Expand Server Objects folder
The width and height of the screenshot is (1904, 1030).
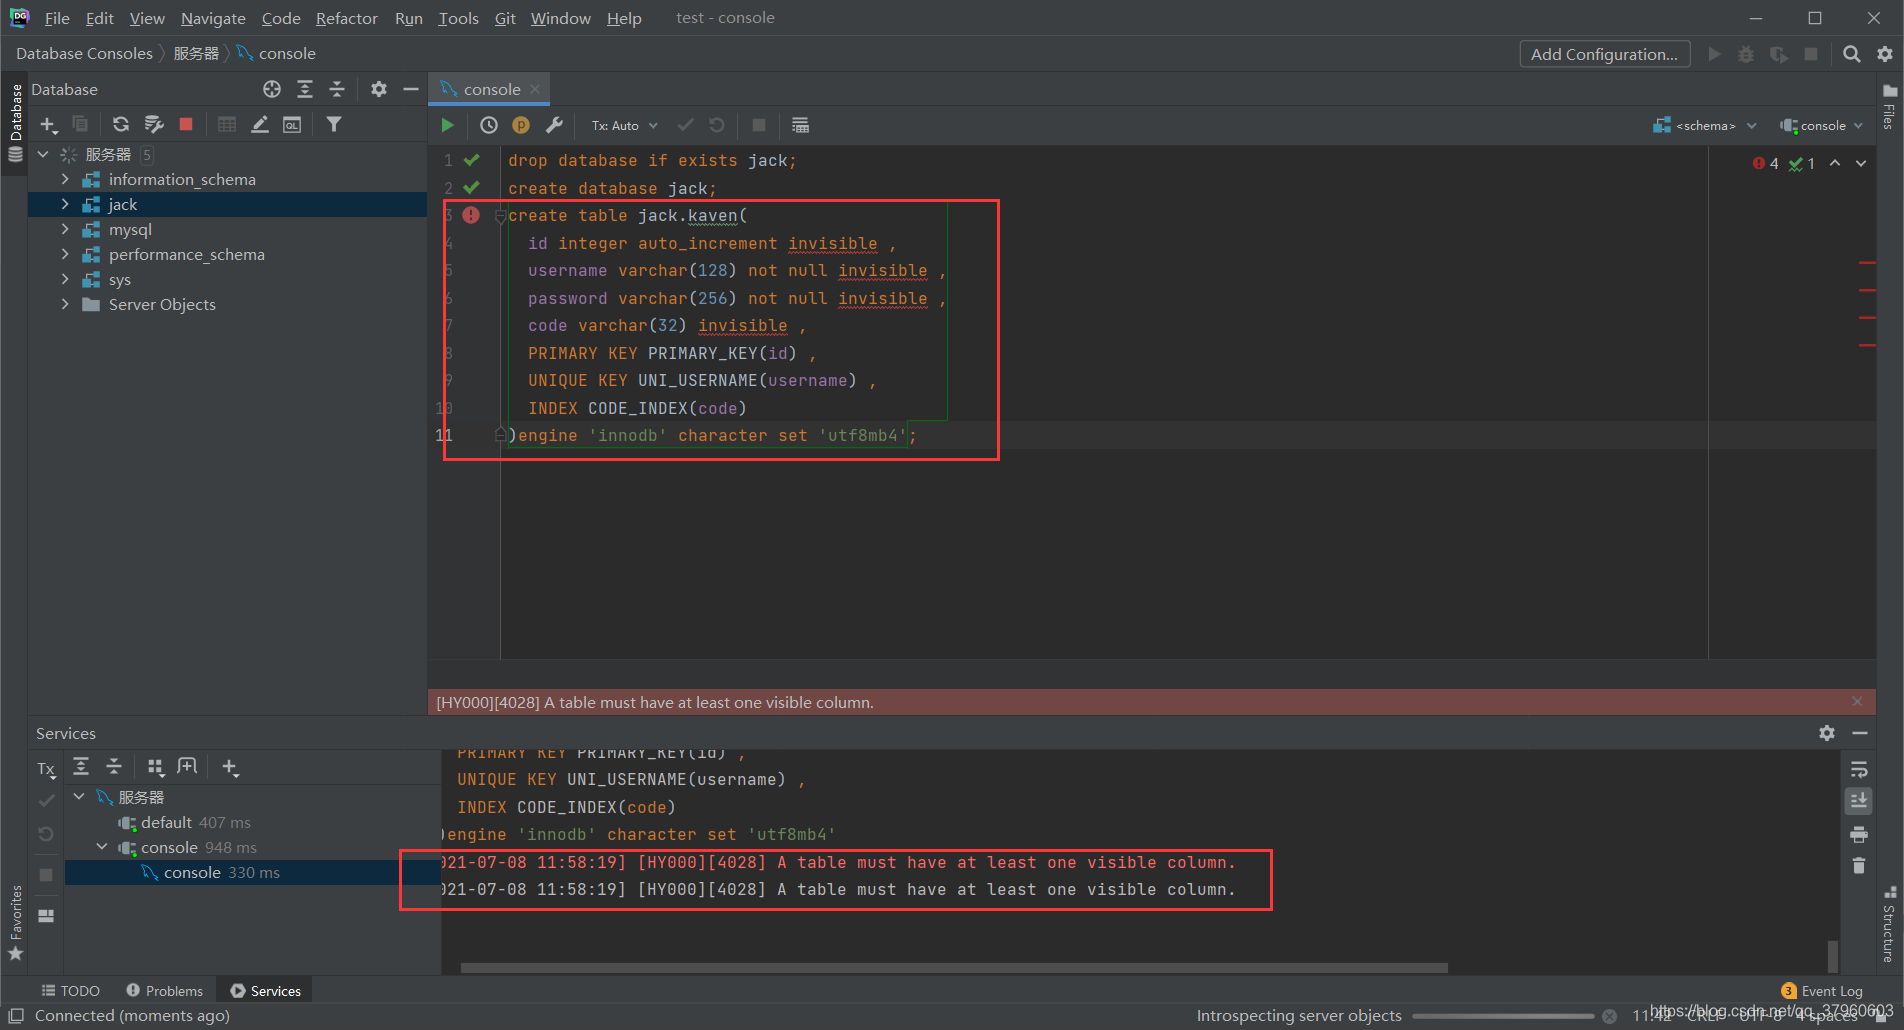click(x=65, y=304)
